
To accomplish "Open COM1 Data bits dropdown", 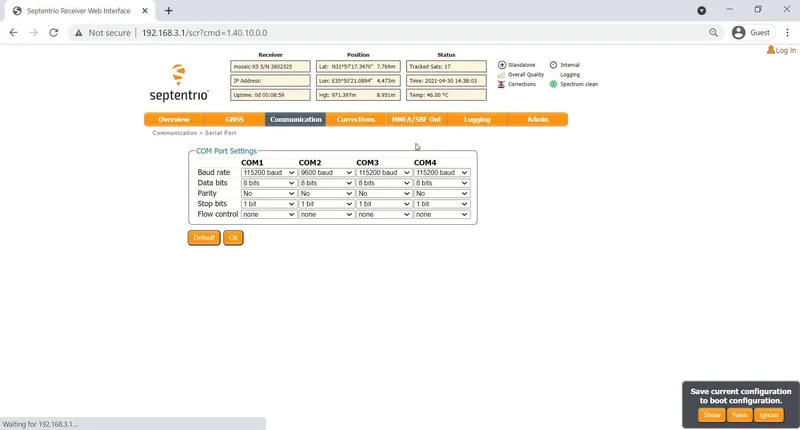I will pos(268,183).
